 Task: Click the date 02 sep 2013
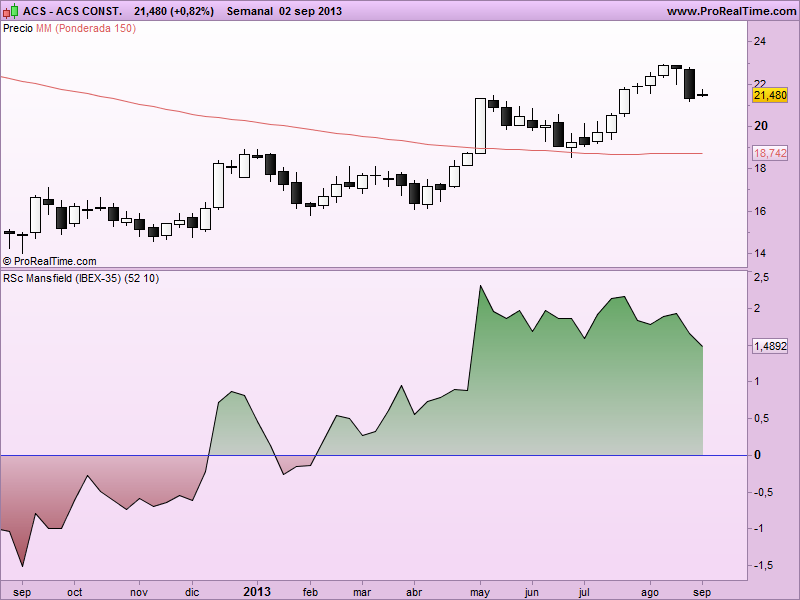coord(310,11)
